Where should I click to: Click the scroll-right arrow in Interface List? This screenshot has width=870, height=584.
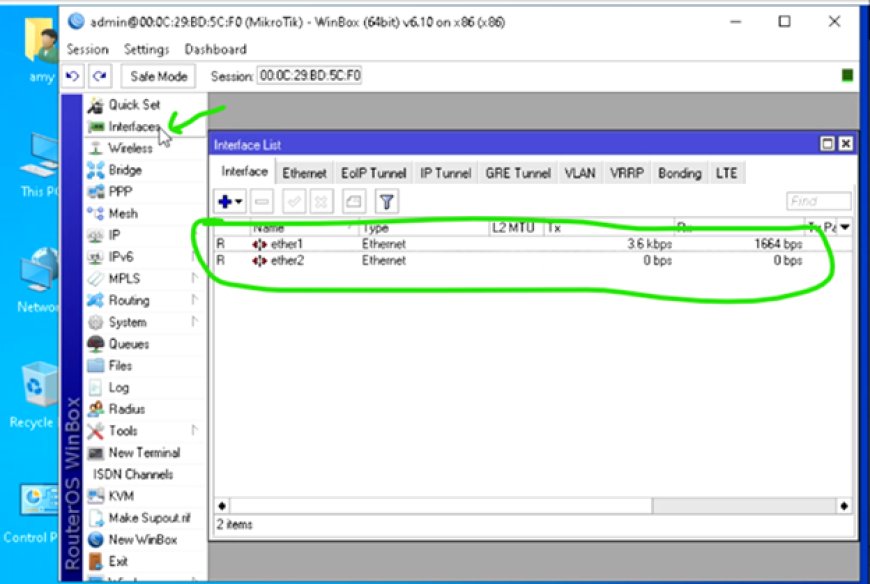pyautogui.click(x=844, y=506)
